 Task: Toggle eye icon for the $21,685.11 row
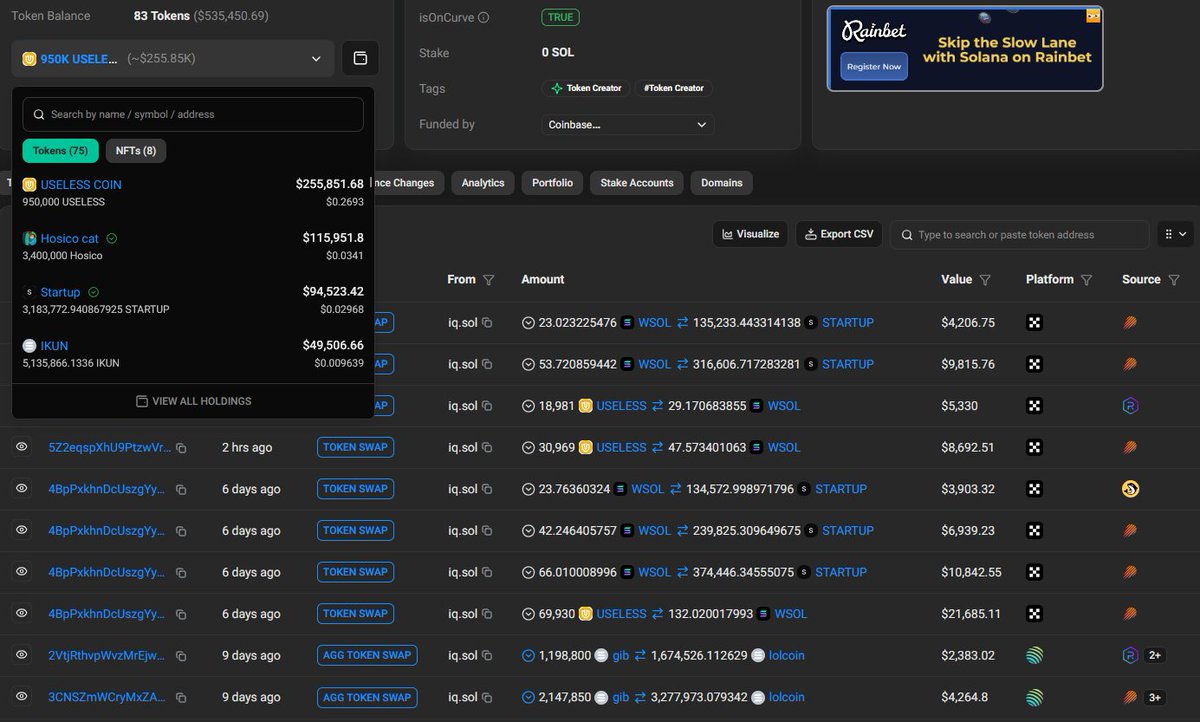tap(21, 613)
